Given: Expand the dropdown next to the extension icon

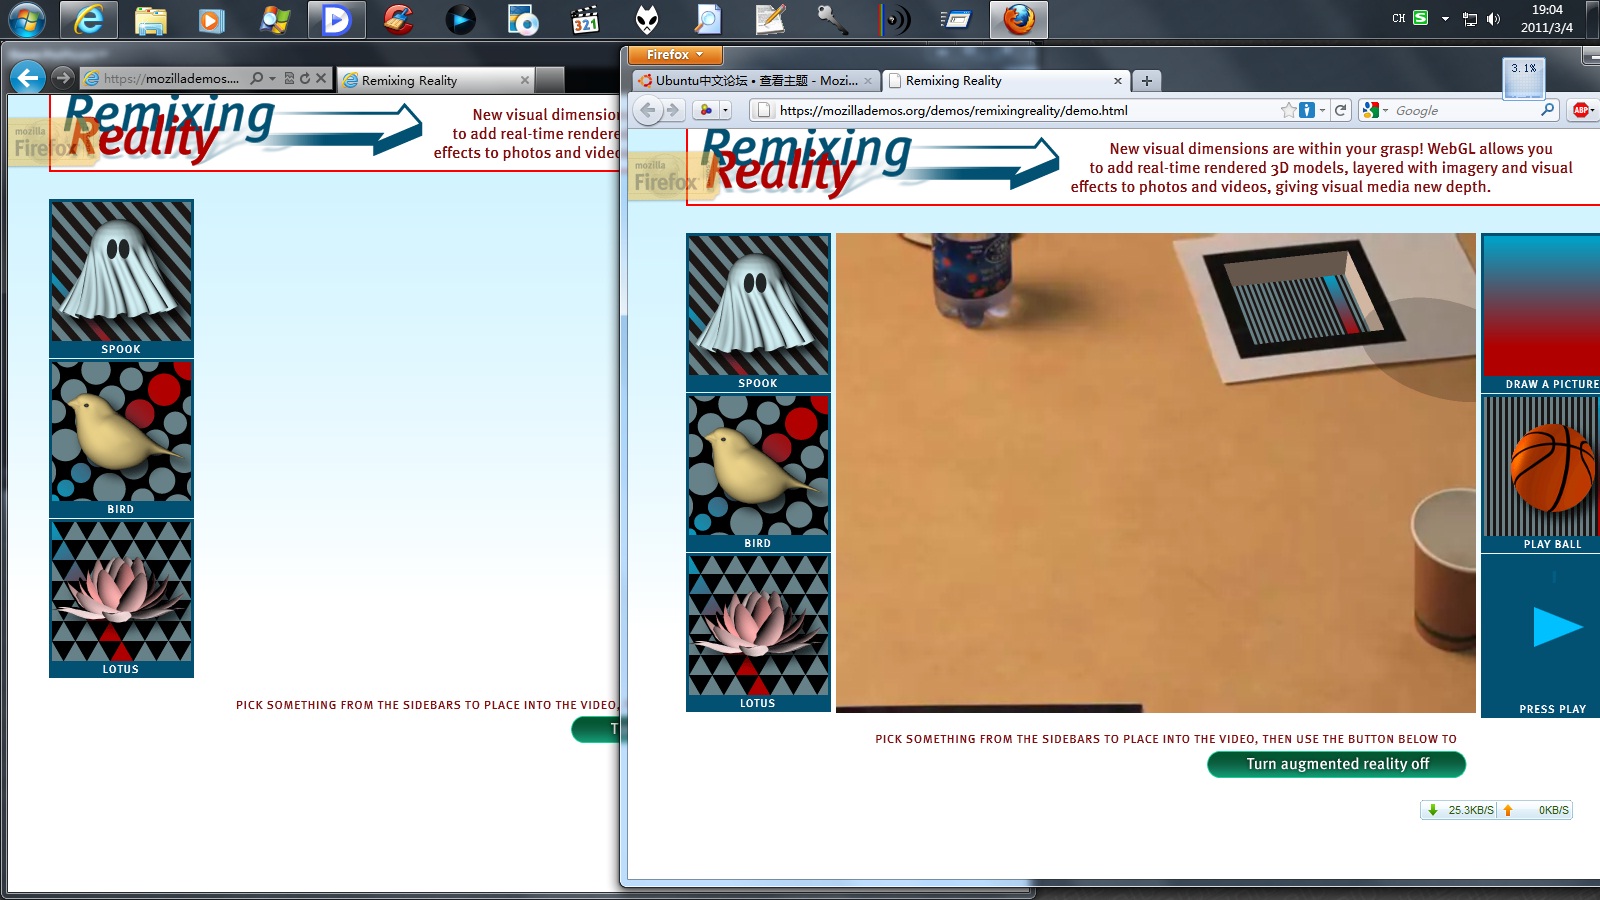Looking at the screenshot, I should (x=726, y=110).
